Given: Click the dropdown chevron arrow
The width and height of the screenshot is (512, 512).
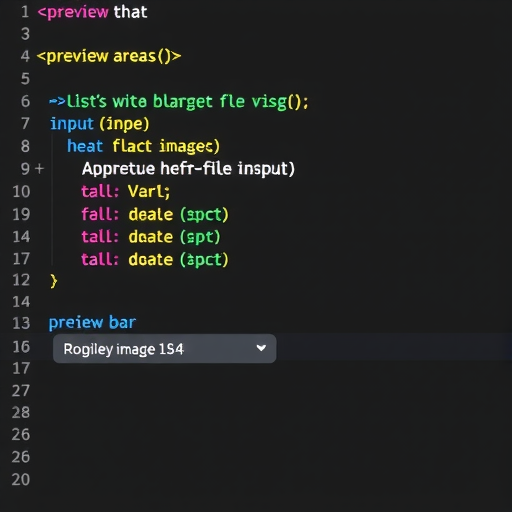Looking at the screenshot, I should tap(261, 348).
